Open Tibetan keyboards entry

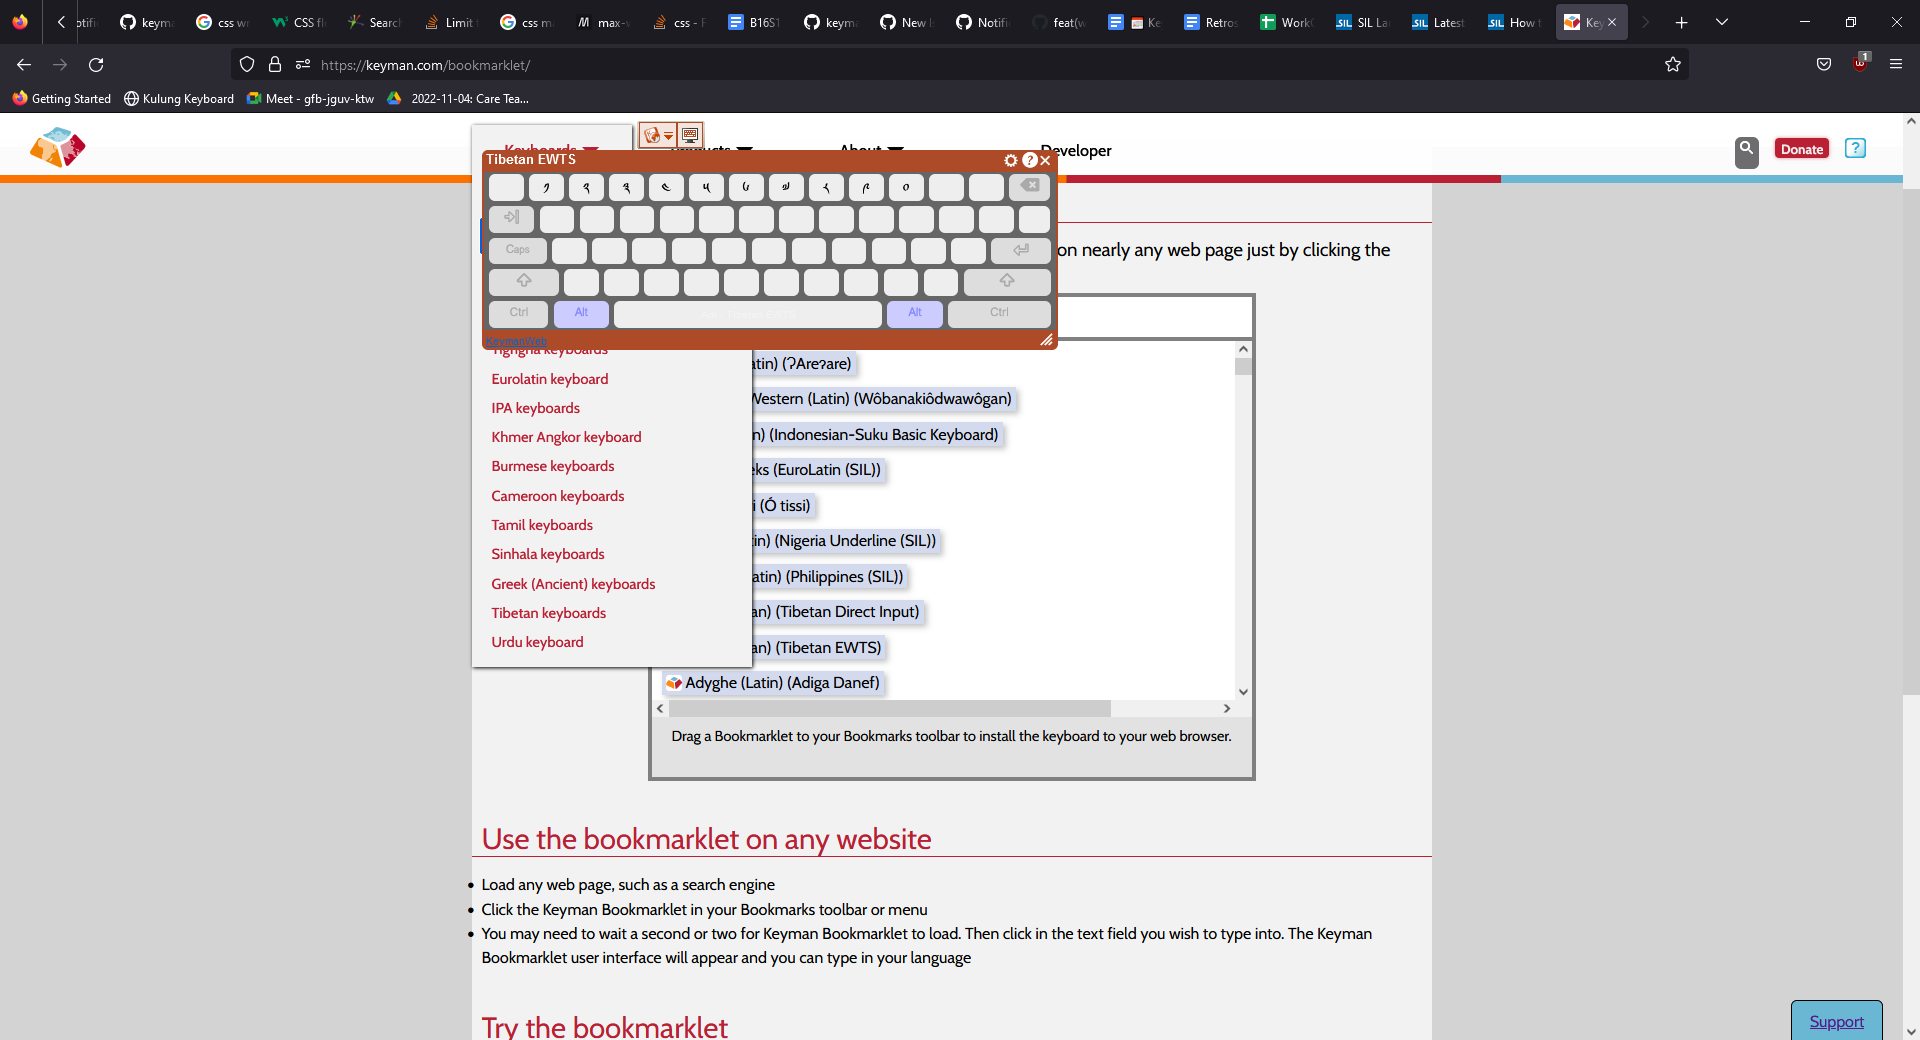[549, 613]
